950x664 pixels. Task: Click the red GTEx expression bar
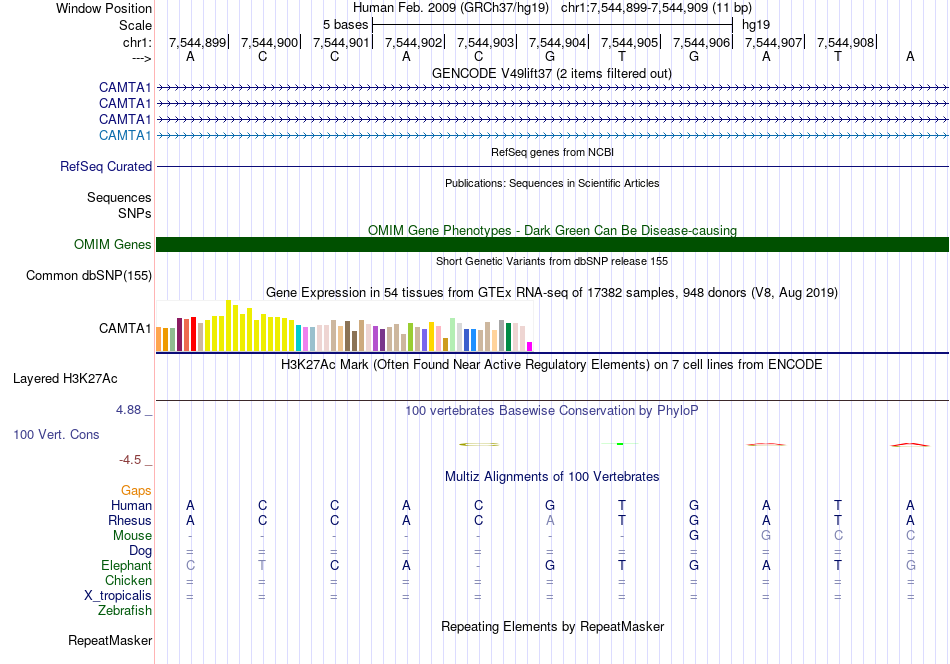[193, 334]
